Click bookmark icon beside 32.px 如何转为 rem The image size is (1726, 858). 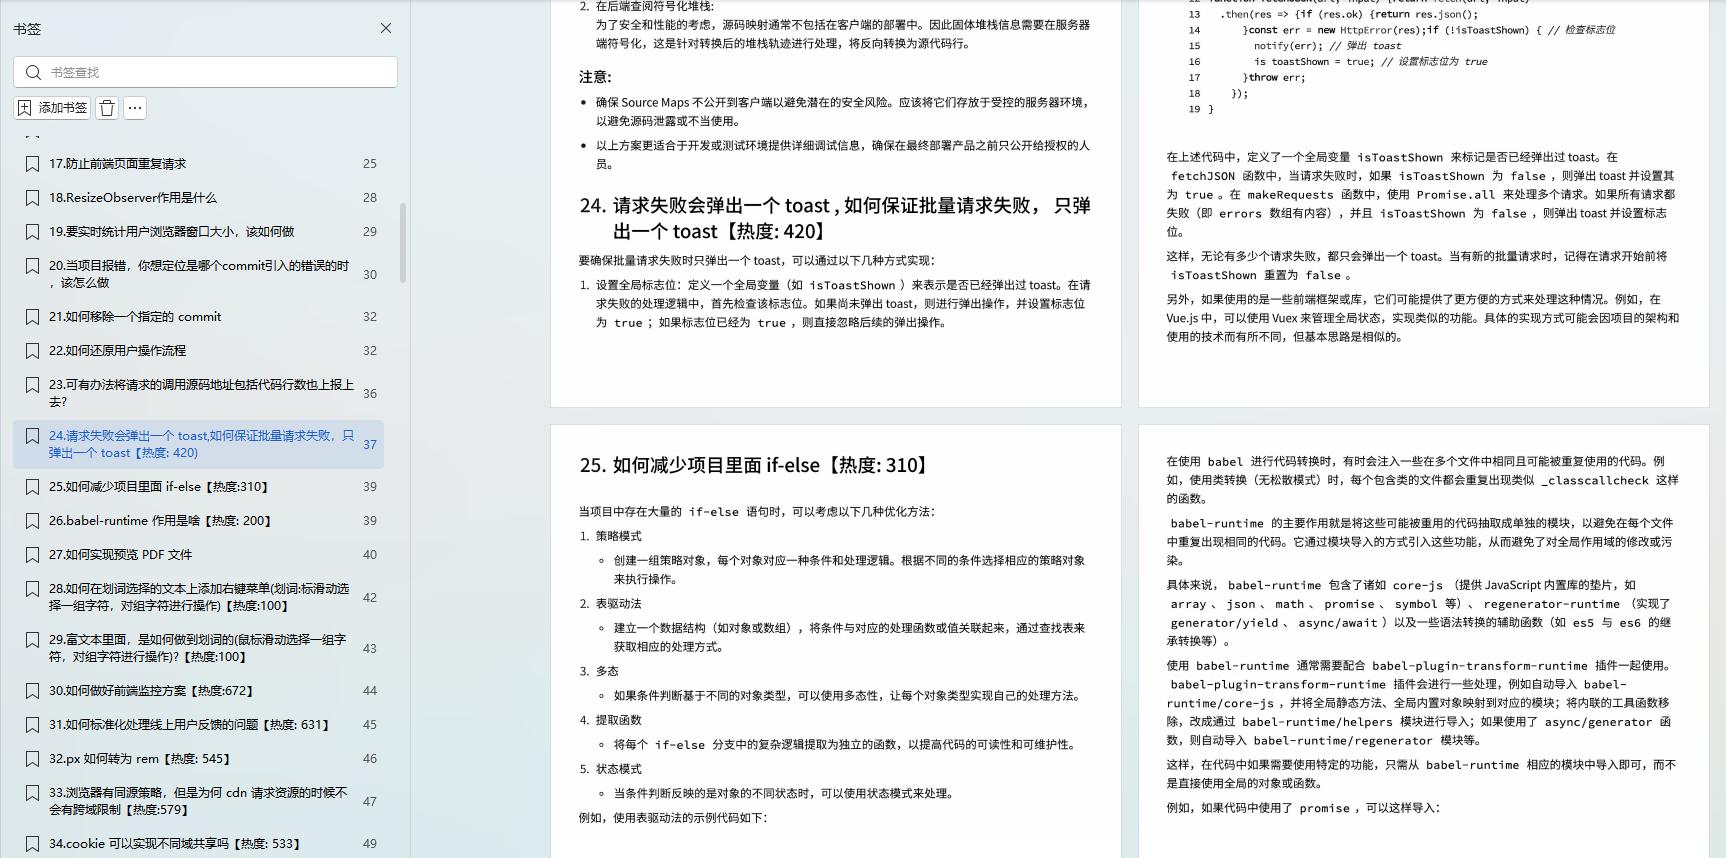tap(32, 758)
